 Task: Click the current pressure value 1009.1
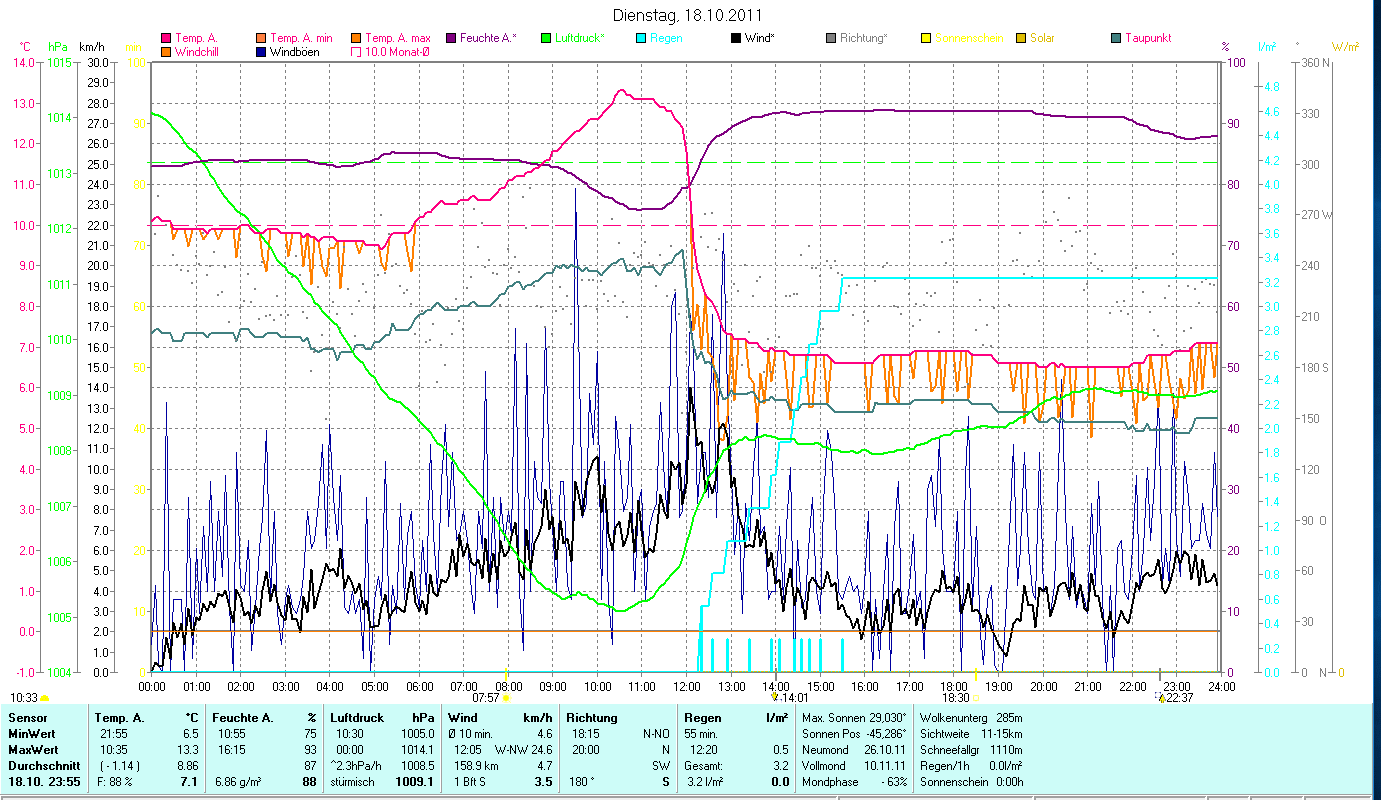tap(414, 782)
